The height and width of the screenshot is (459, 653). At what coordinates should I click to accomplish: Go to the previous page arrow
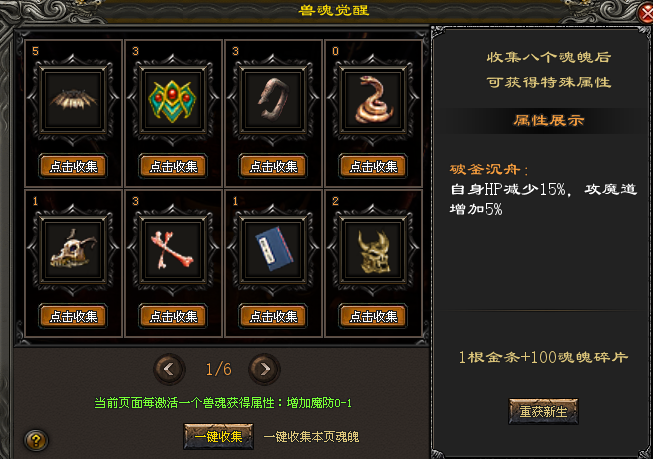coord(169,369)
